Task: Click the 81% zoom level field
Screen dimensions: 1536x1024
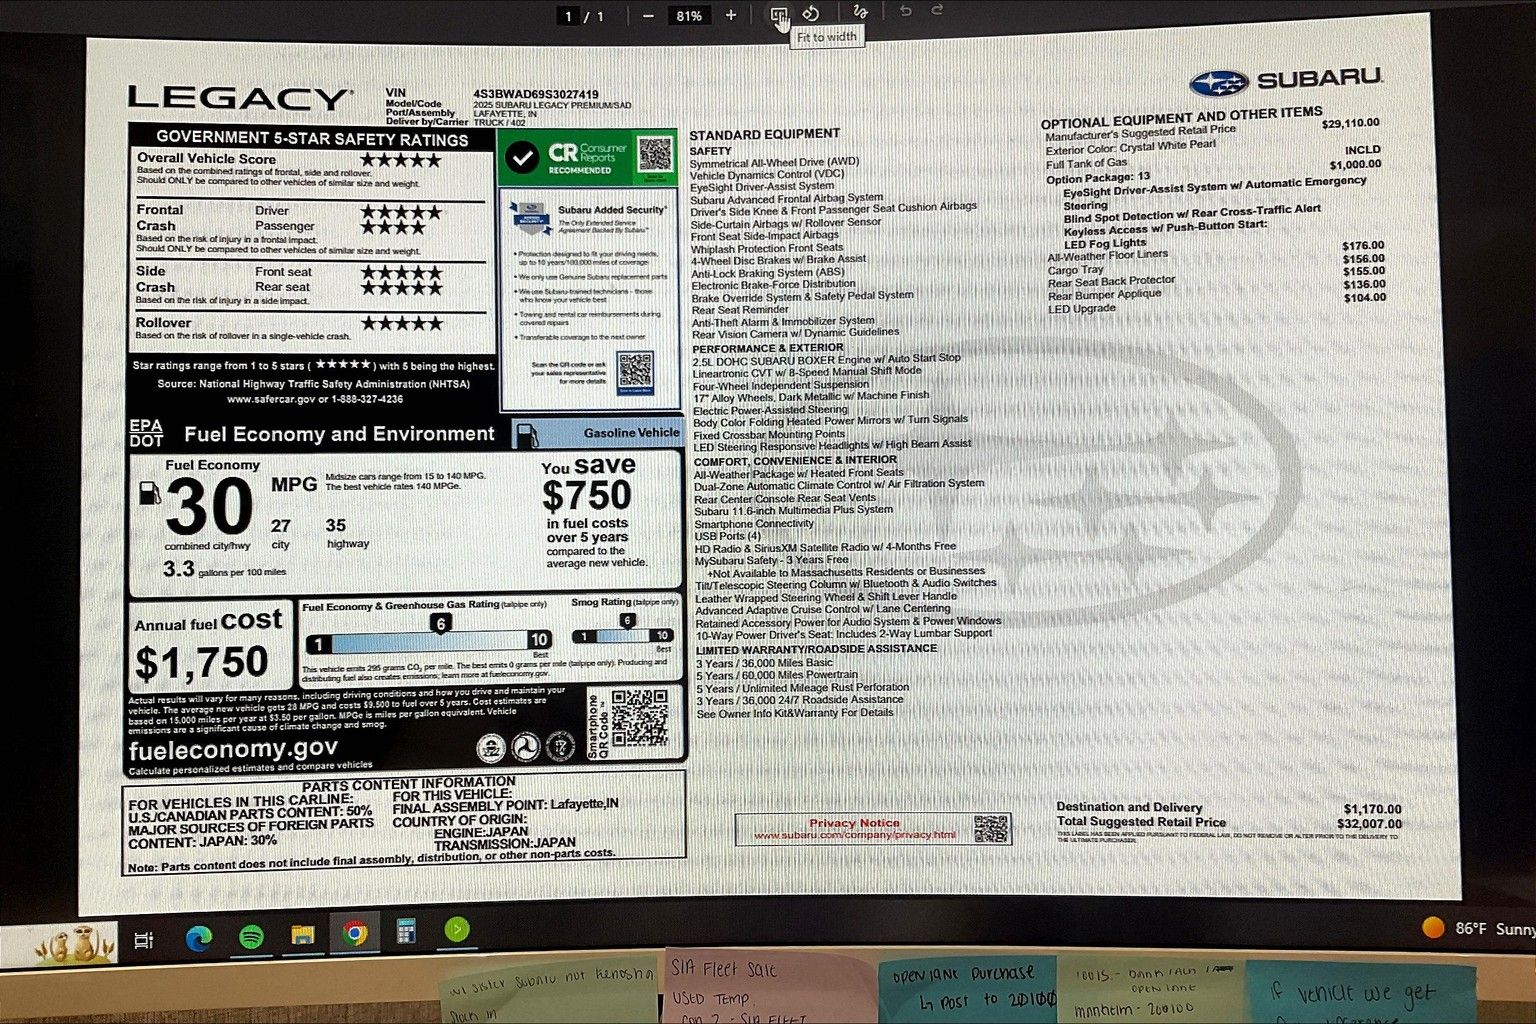Action: (689, 15)
